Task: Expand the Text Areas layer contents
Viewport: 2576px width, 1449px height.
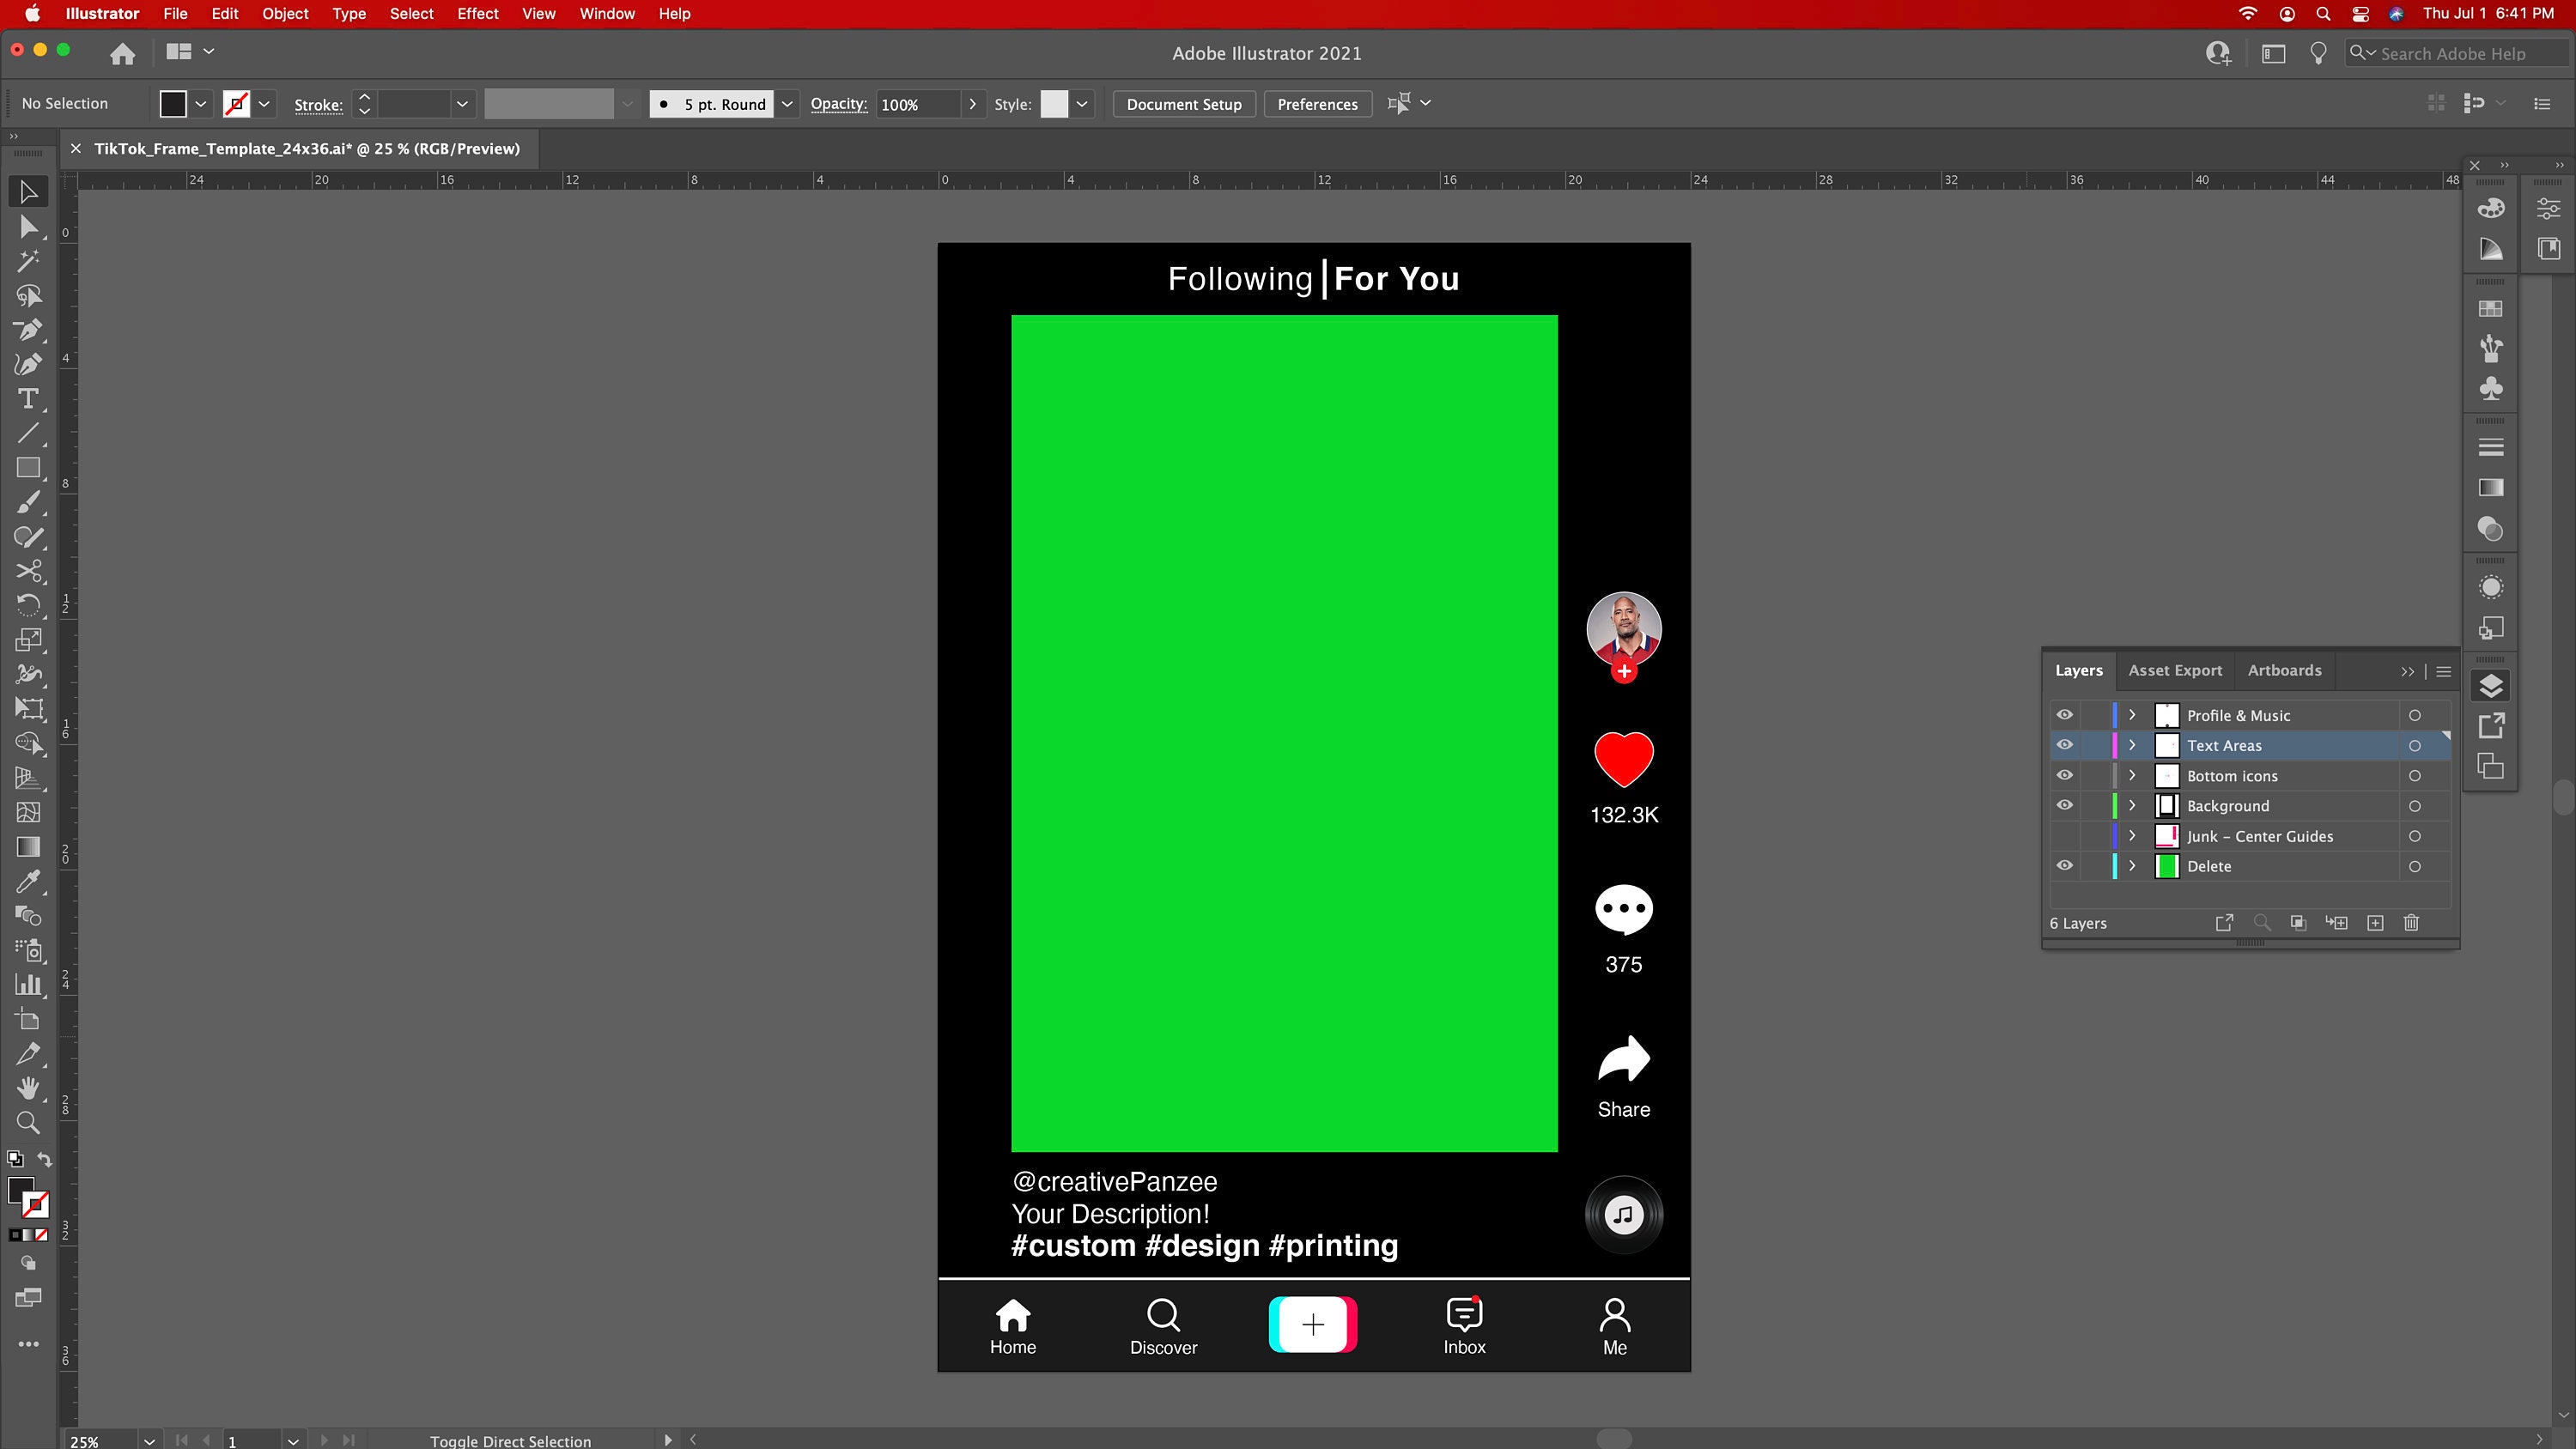Action: pos(2133,745)
